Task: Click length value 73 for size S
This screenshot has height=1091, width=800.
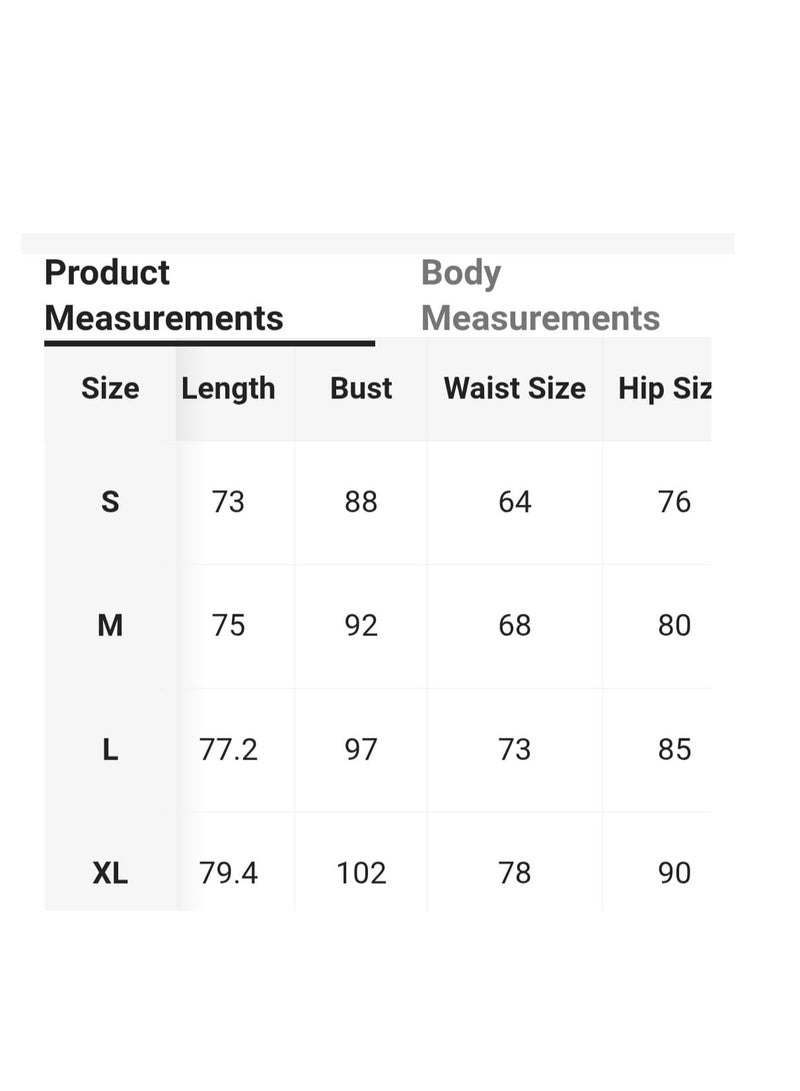Action: [228, 502]
